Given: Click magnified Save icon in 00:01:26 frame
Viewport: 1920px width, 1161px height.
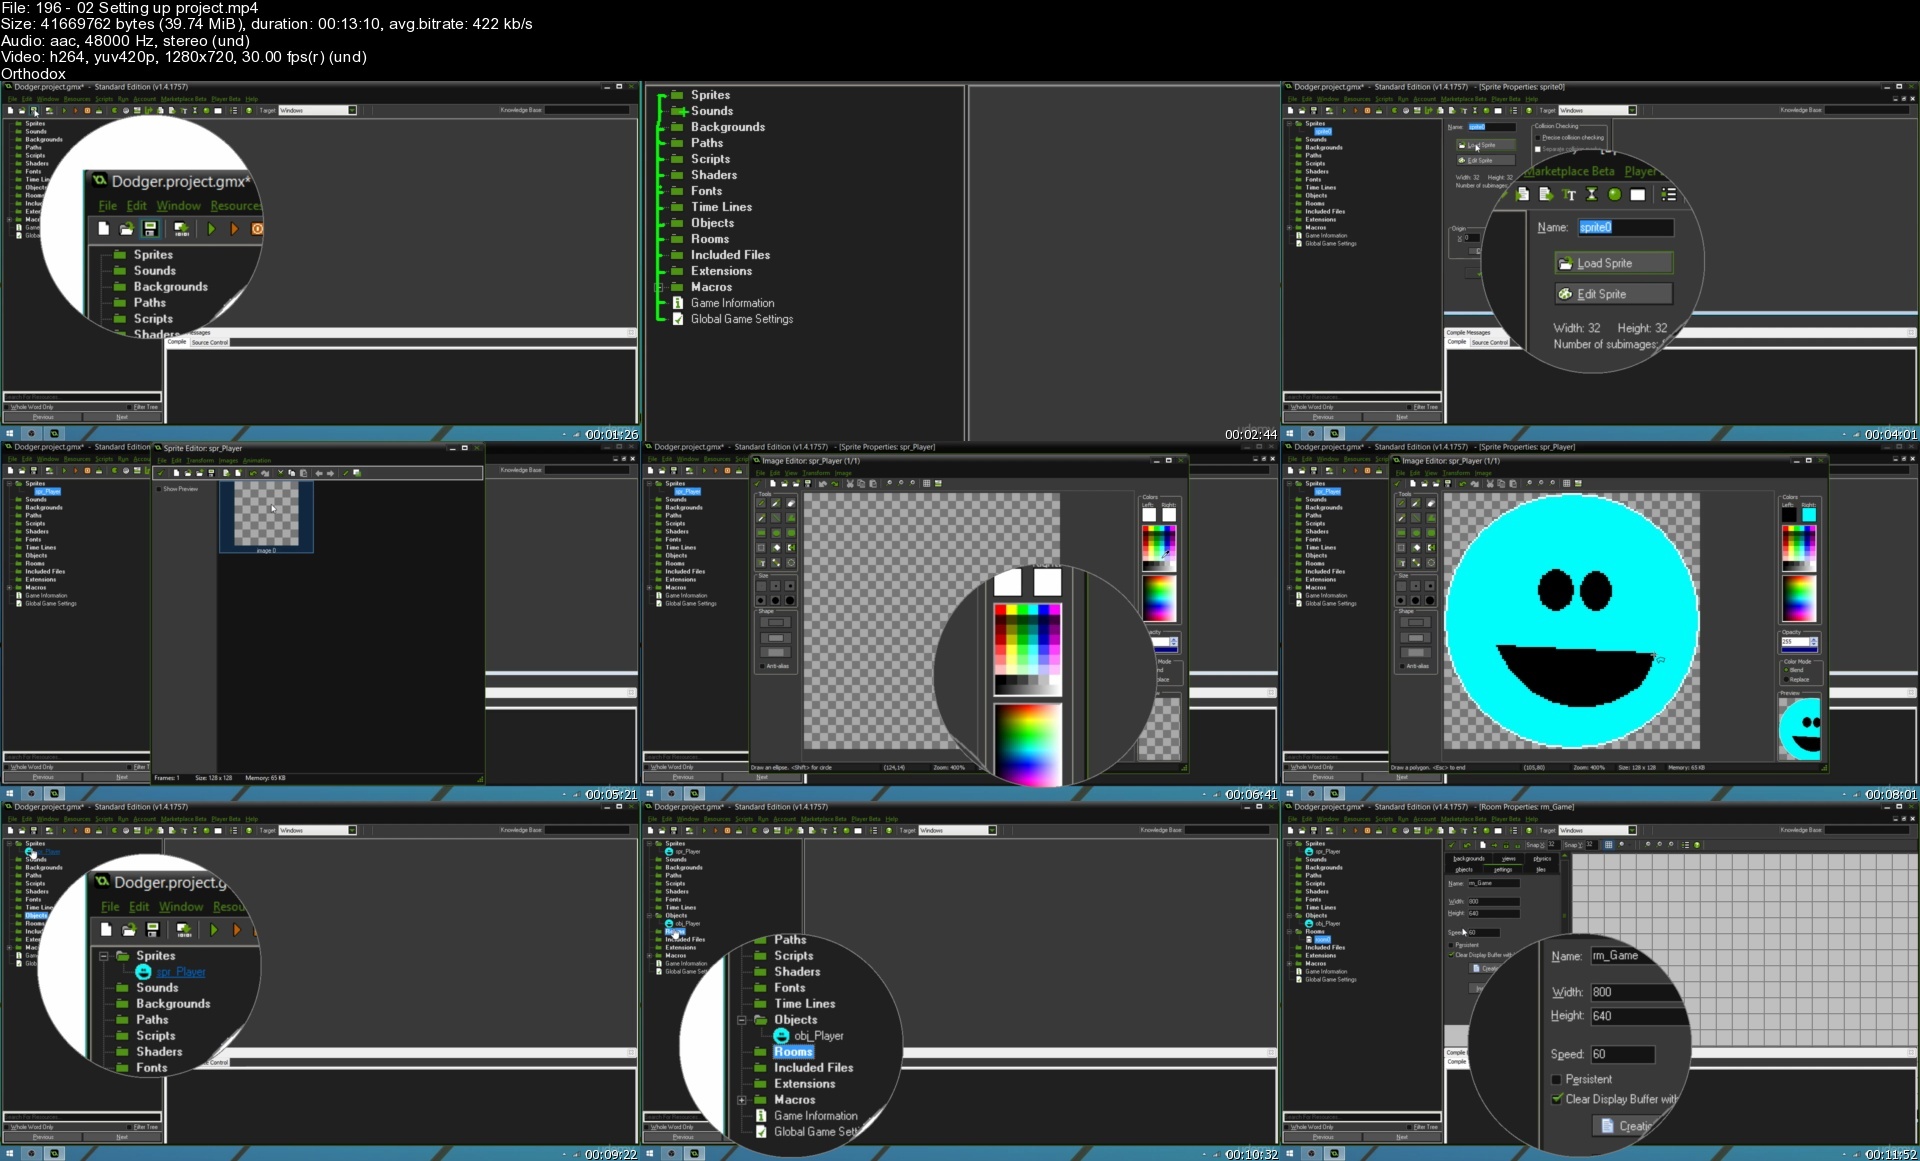Looking at the screenshot, I should tap(150, 229).
